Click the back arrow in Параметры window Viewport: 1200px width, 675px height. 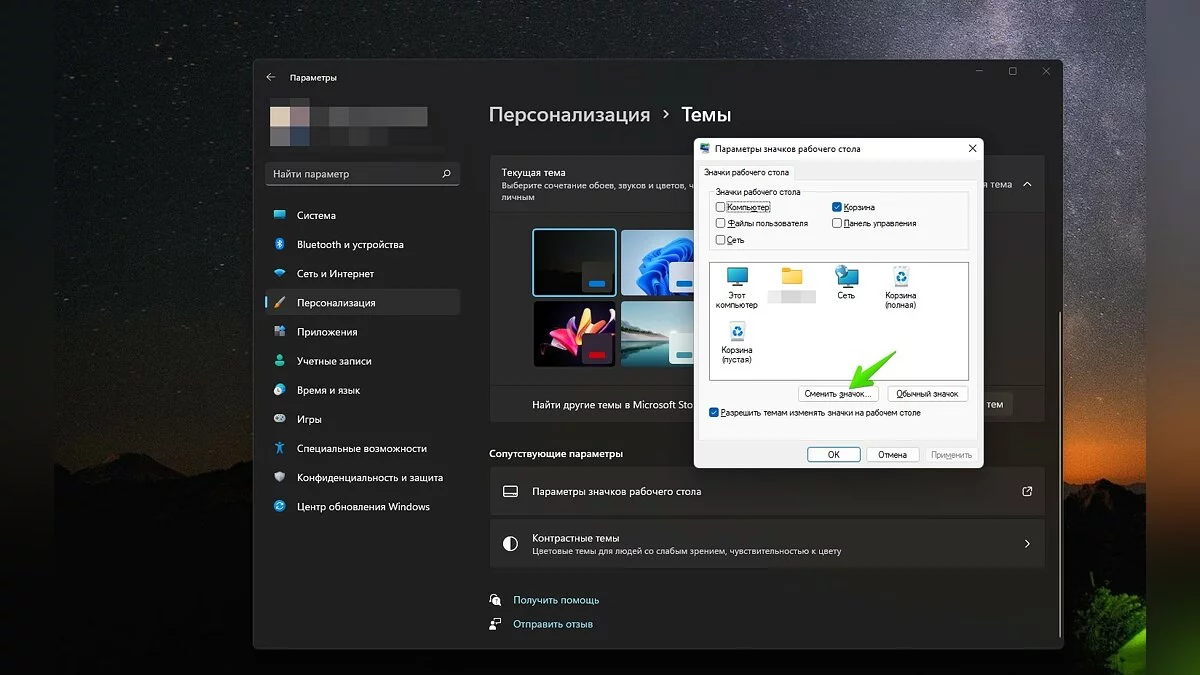[x=271, y=77]
